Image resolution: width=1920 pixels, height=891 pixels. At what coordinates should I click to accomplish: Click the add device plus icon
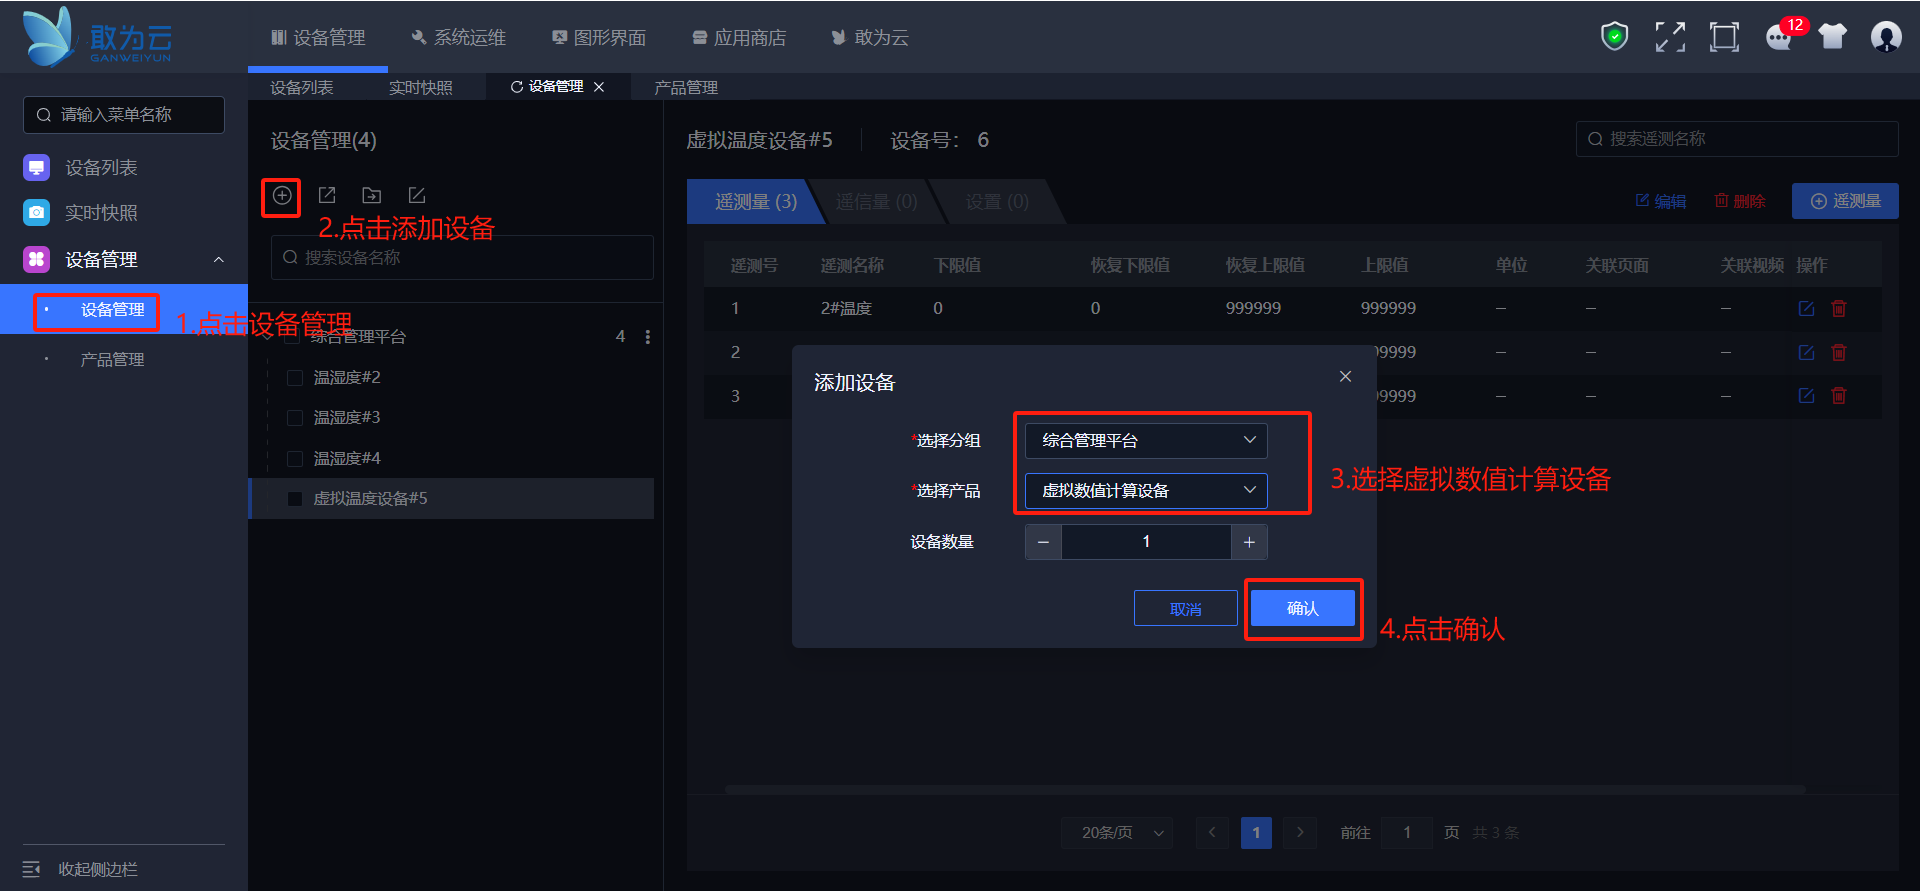tap(282, 195)
